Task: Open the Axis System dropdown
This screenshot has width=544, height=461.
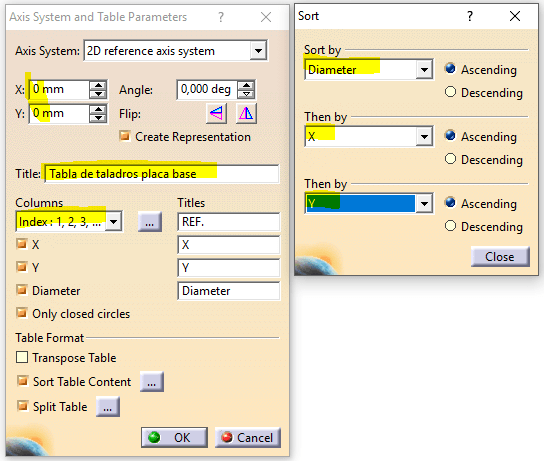Action: click(x=258, y=51)
